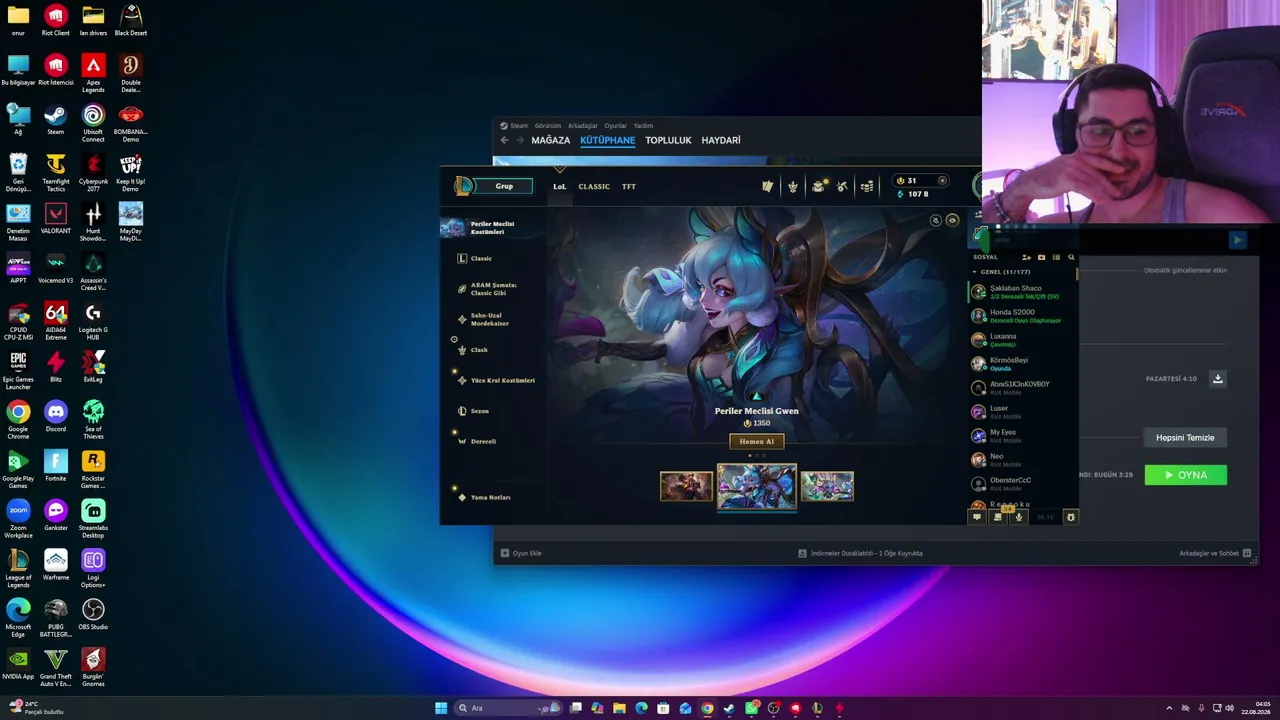Click the Windows Start button
1280x720 pixels.
click(441, 708)
